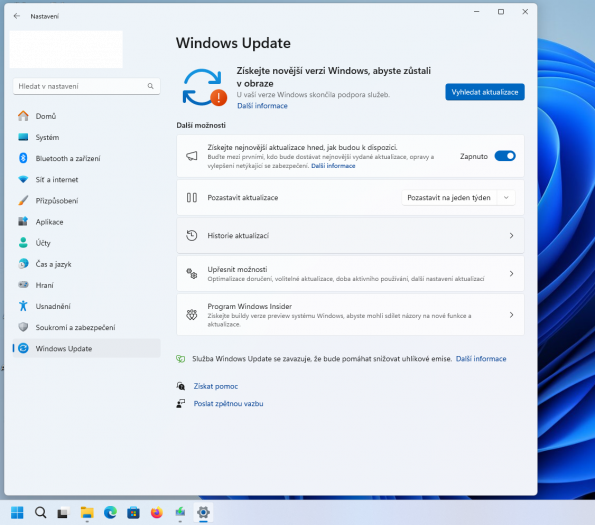Expand Program Windows Insider via its chevron
This screenshot has height=525, width=595.
coord(511,314)
